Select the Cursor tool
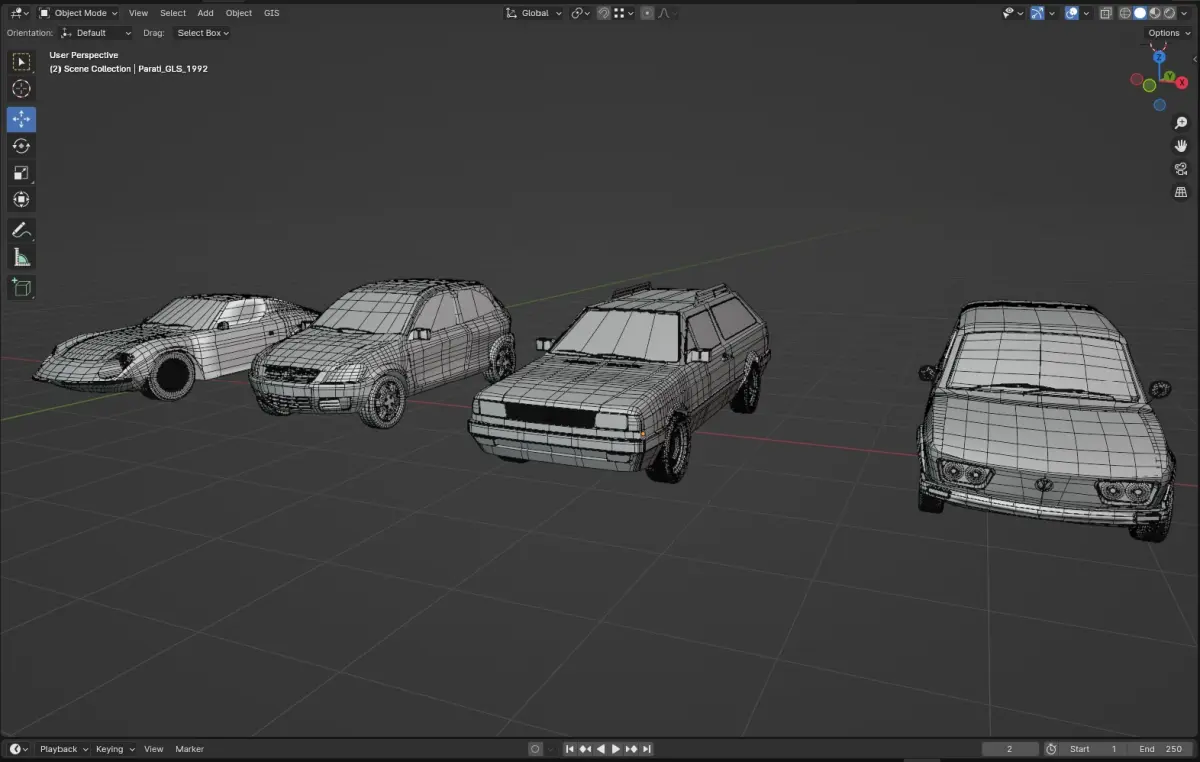 point(21,89)
